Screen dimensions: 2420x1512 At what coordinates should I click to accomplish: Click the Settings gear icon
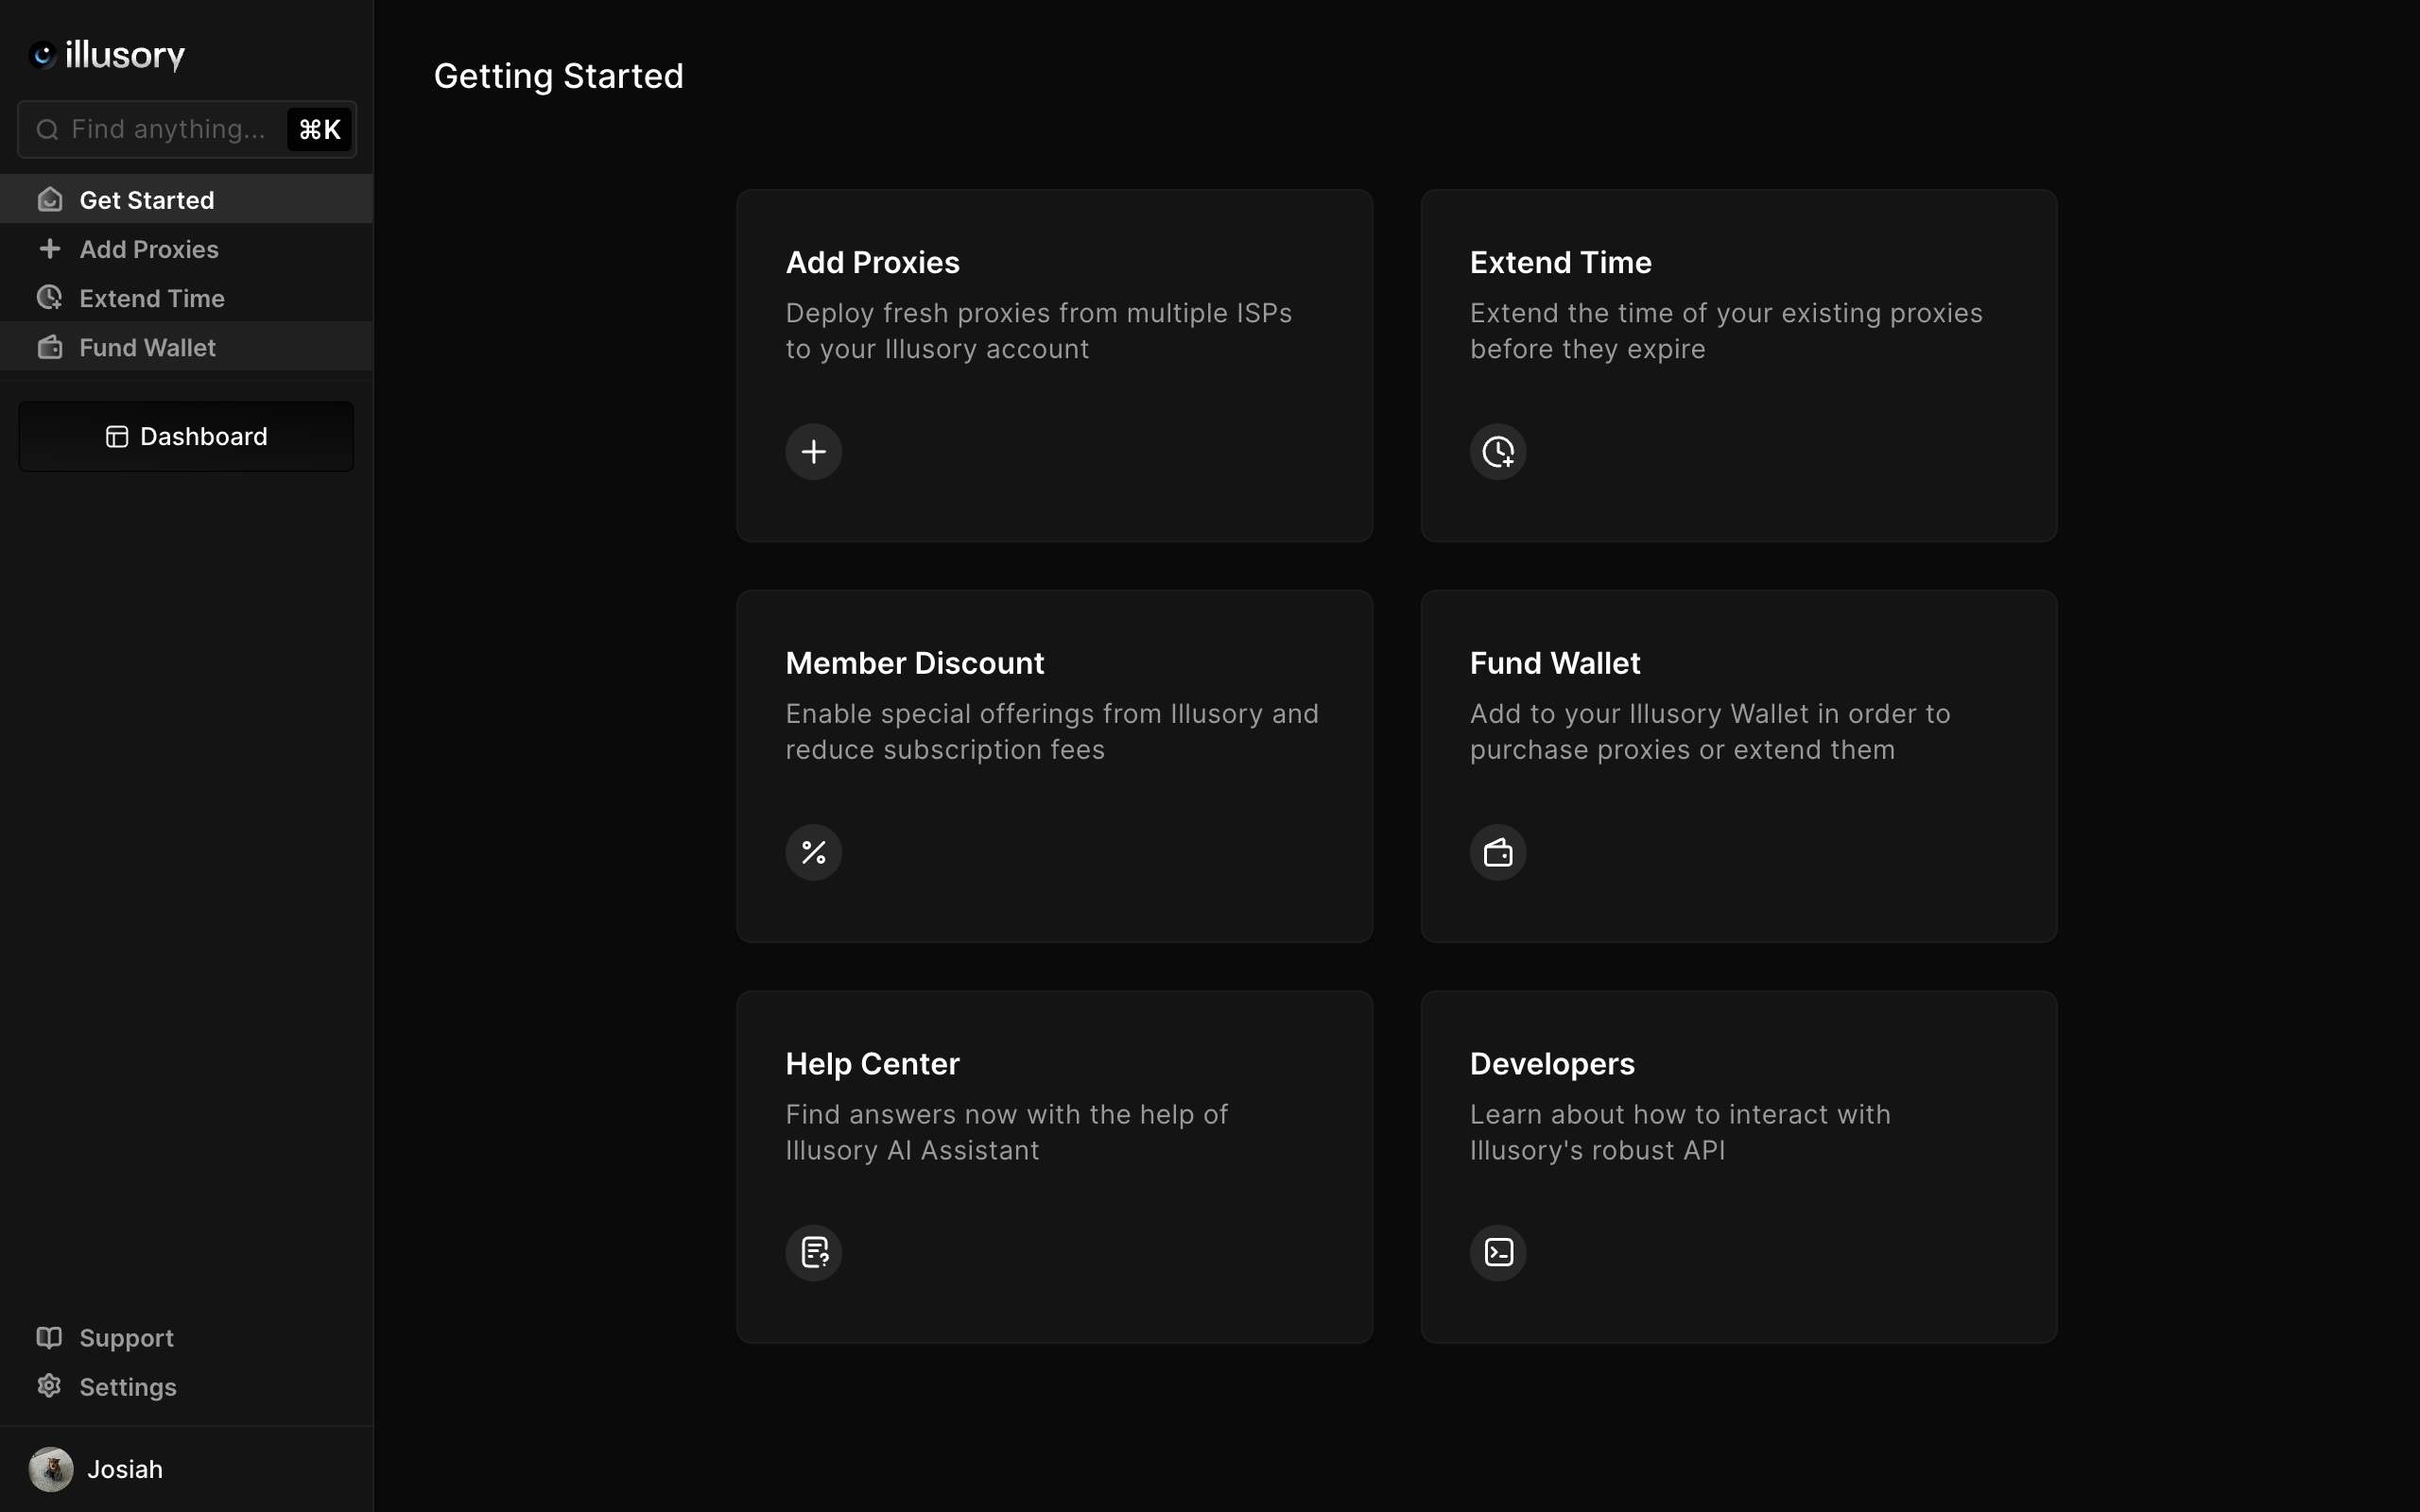coord(49,1386)
